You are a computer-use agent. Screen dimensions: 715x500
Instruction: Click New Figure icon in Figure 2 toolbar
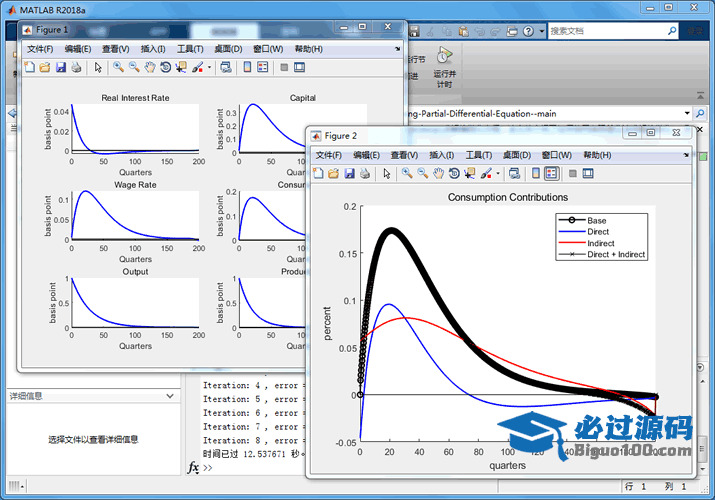(318, 173)
